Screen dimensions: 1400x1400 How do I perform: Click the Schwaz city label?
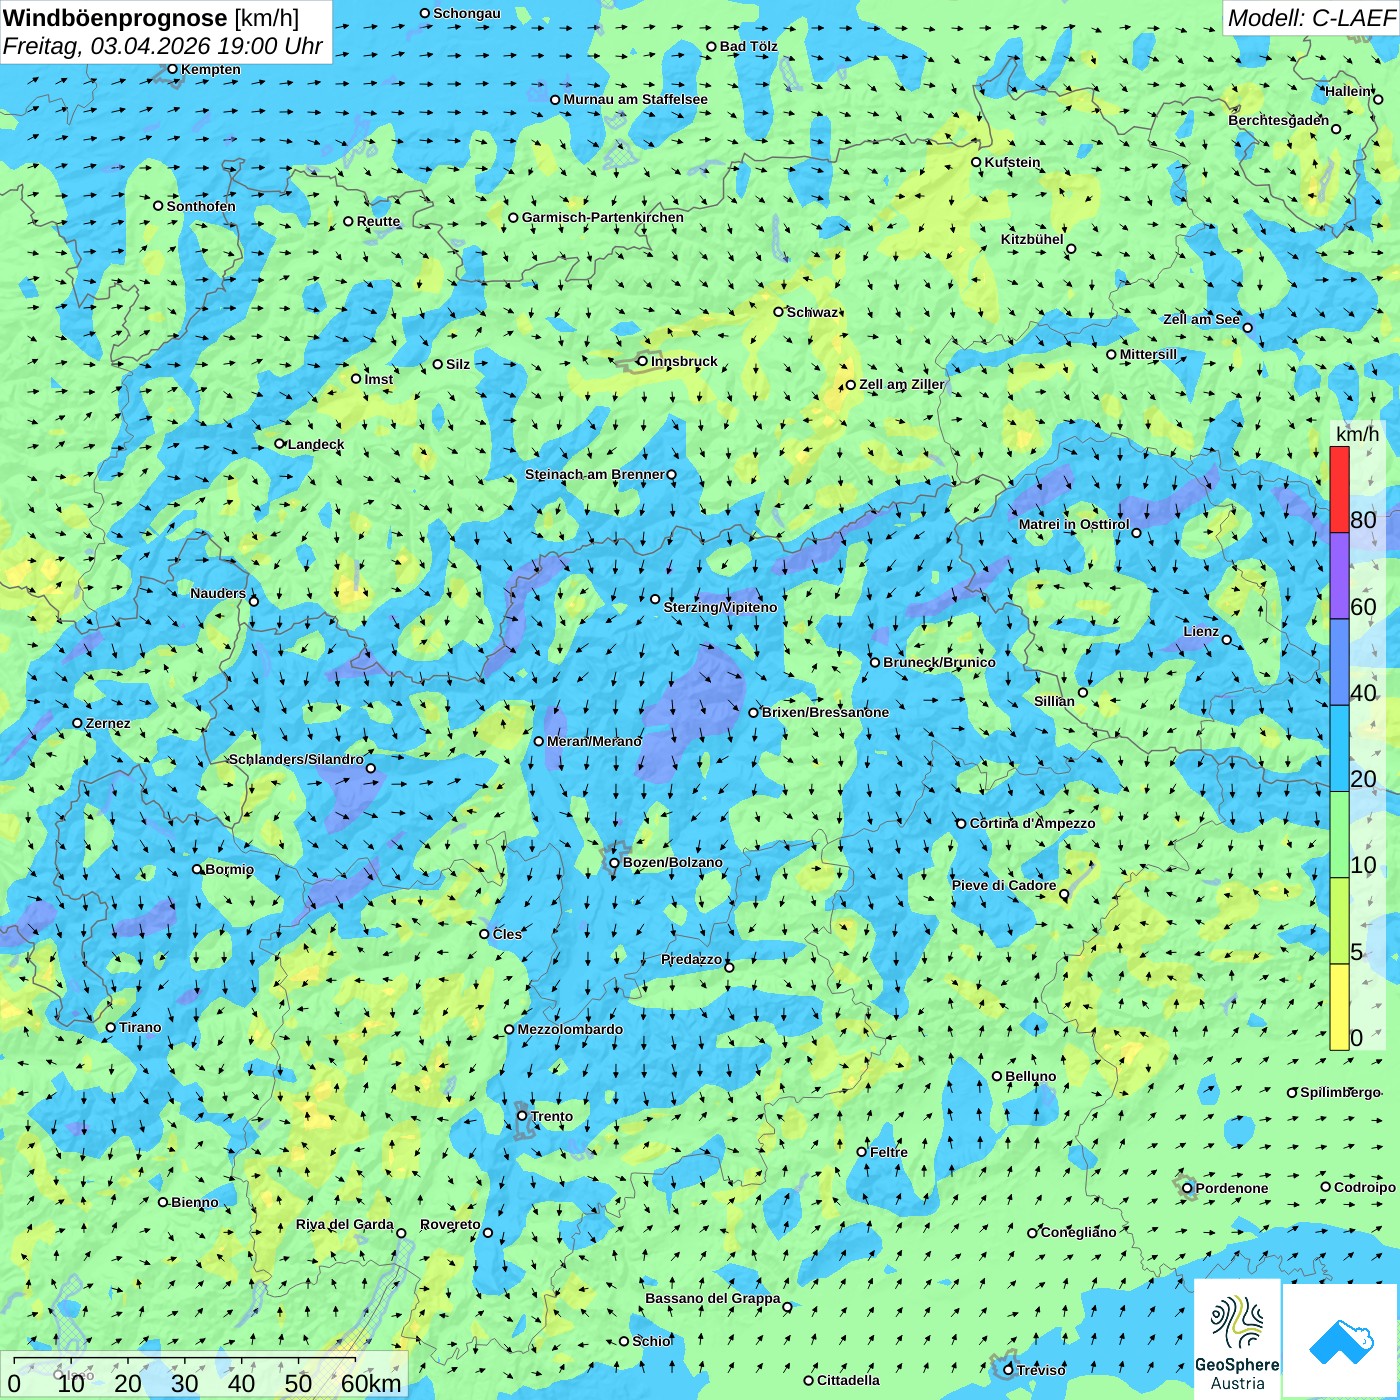812,312
